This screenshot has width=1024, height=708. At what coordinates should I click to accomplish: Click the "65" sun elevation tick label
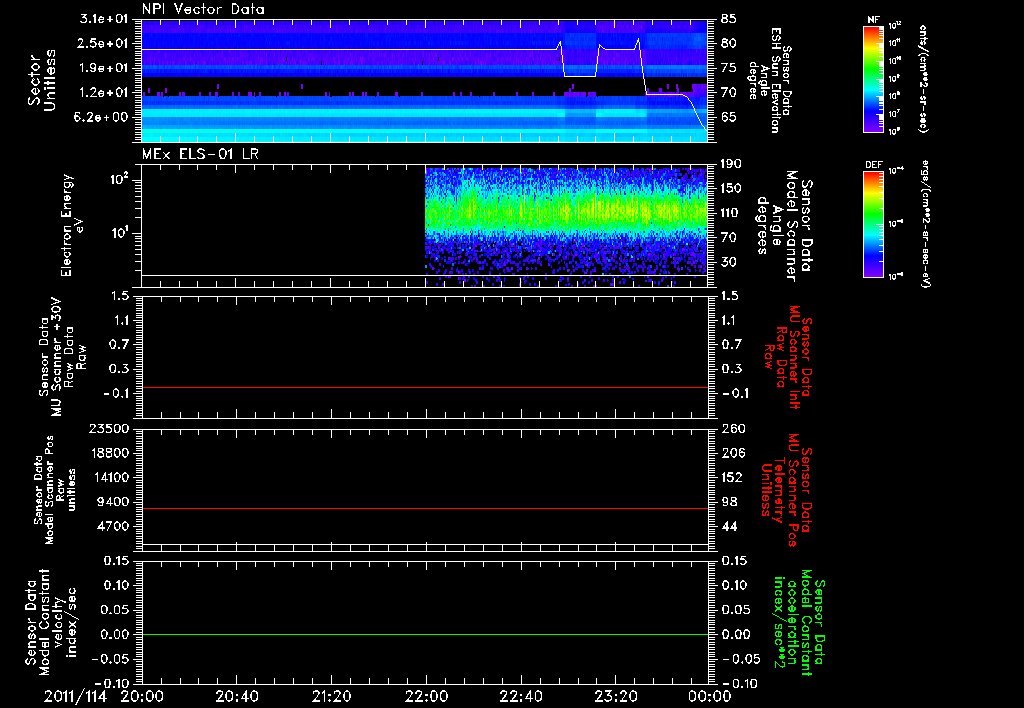coord(729,117)
